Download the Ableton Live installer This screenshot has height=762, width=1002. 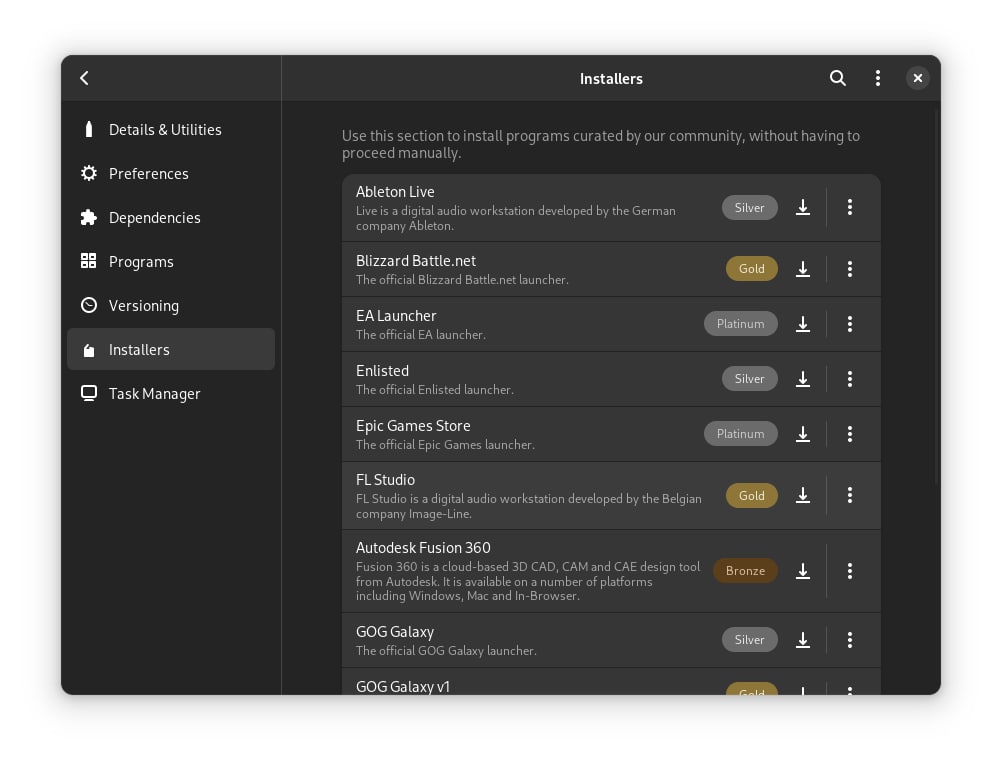[x=802, y=207]
